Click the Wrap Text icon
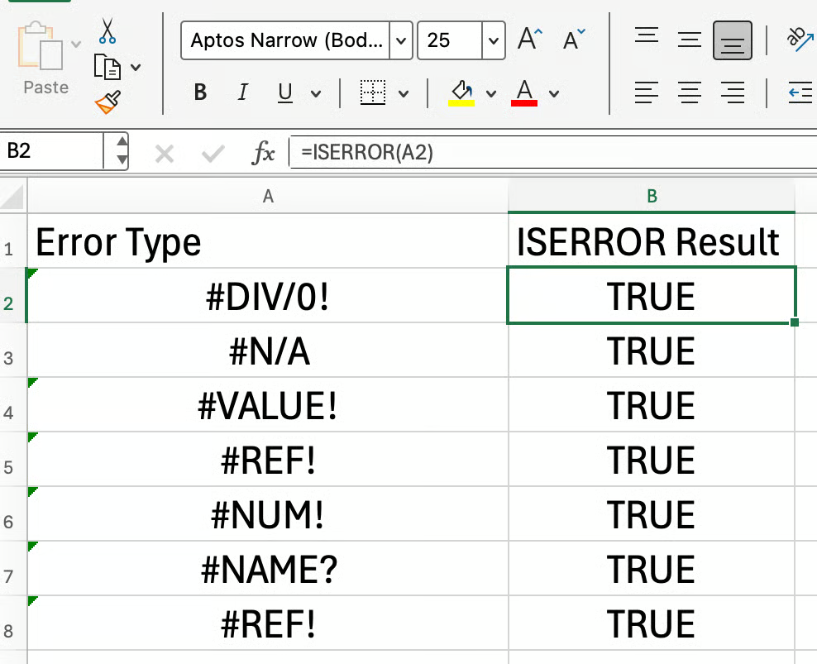 (x=799, y=36)
